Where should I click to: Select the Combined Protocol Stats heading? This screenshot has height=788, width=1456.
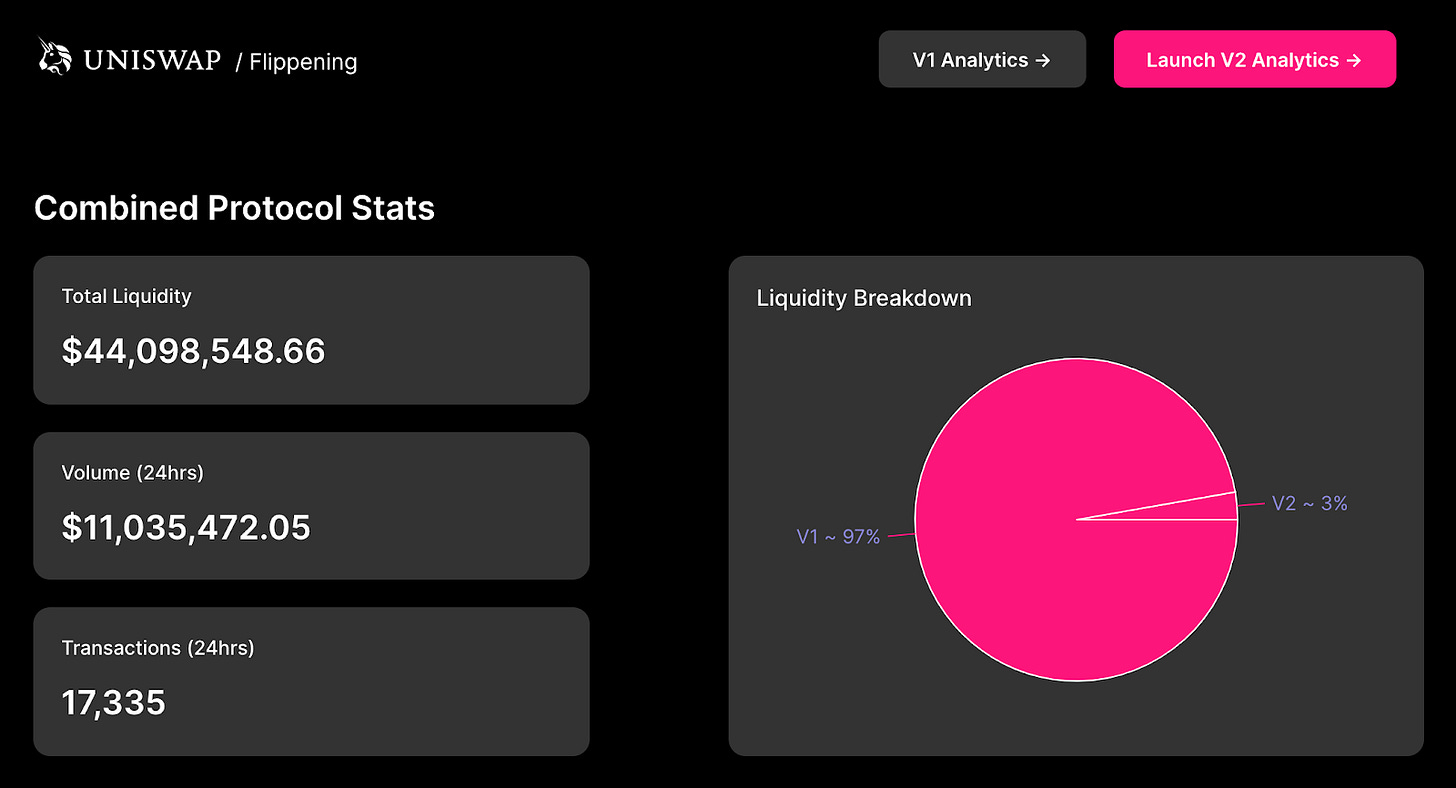coord(234,208)
